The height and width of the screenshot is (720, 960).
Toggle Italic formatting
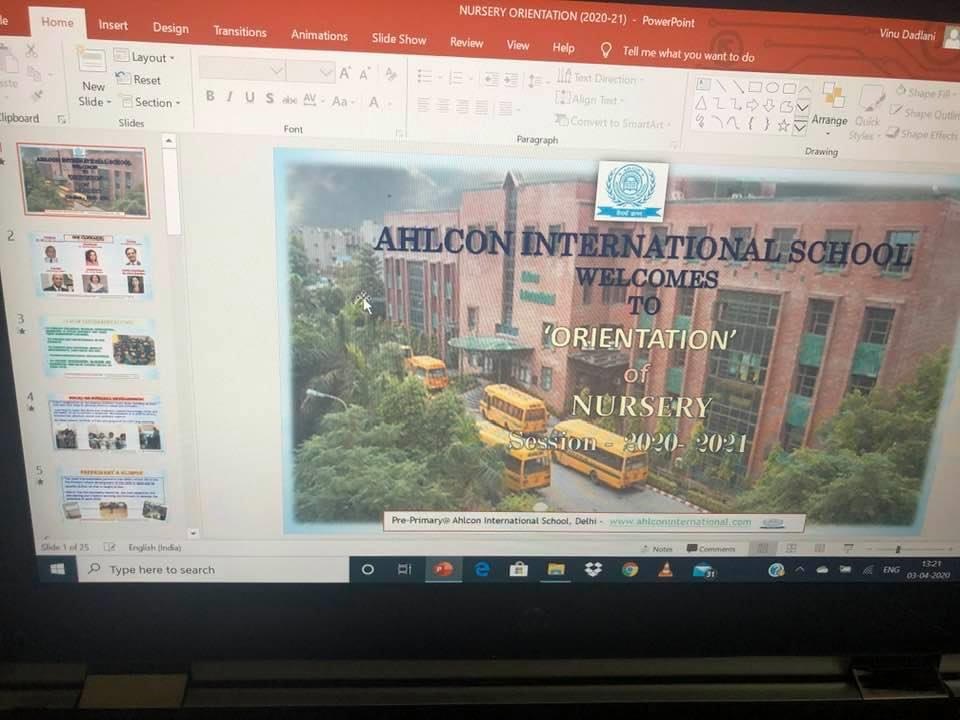tap(230, 96)
